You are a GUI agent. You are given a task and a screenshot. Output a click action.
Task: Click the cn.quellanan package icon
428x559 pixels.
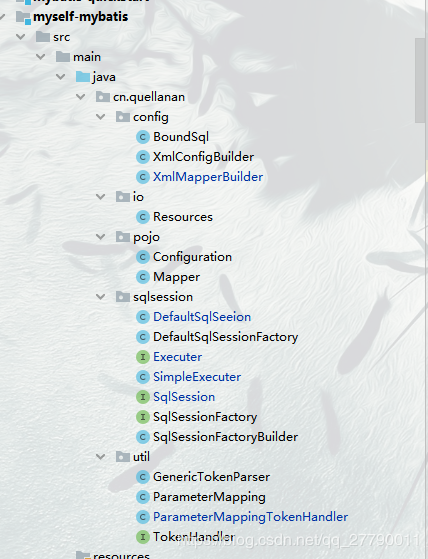tap(103, 97)
